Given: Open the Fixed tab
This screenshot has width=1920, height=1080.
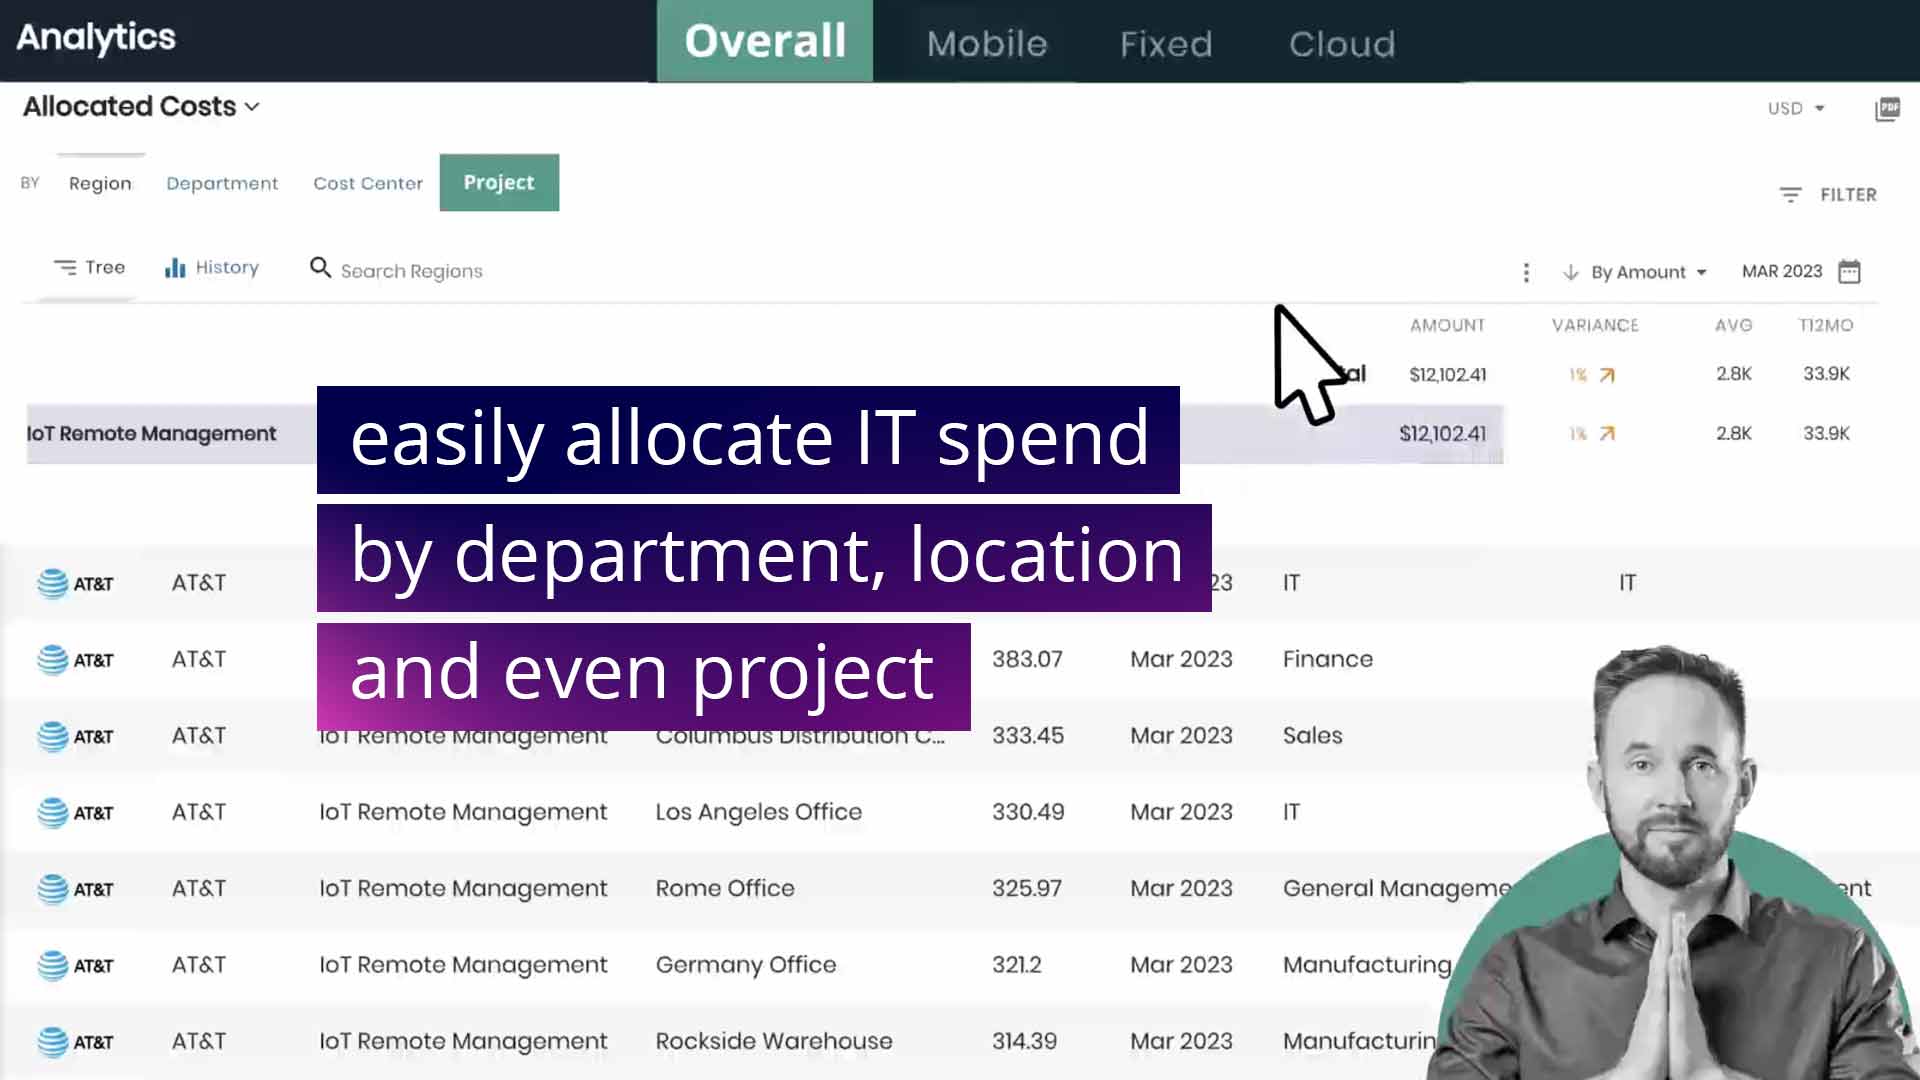Looking at the screenshot, I should pyautogui.click(x=1166, y=43).
